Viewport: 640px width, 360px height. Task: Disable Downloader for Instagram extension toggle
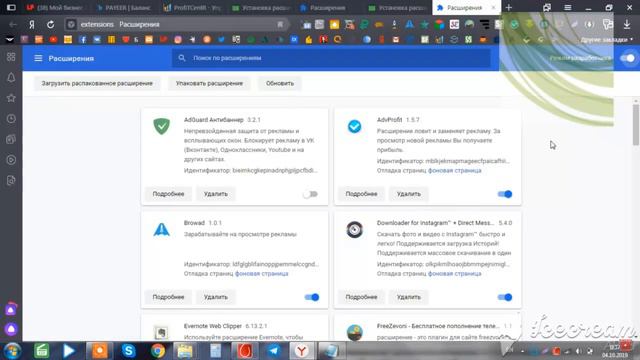(505, 297)
